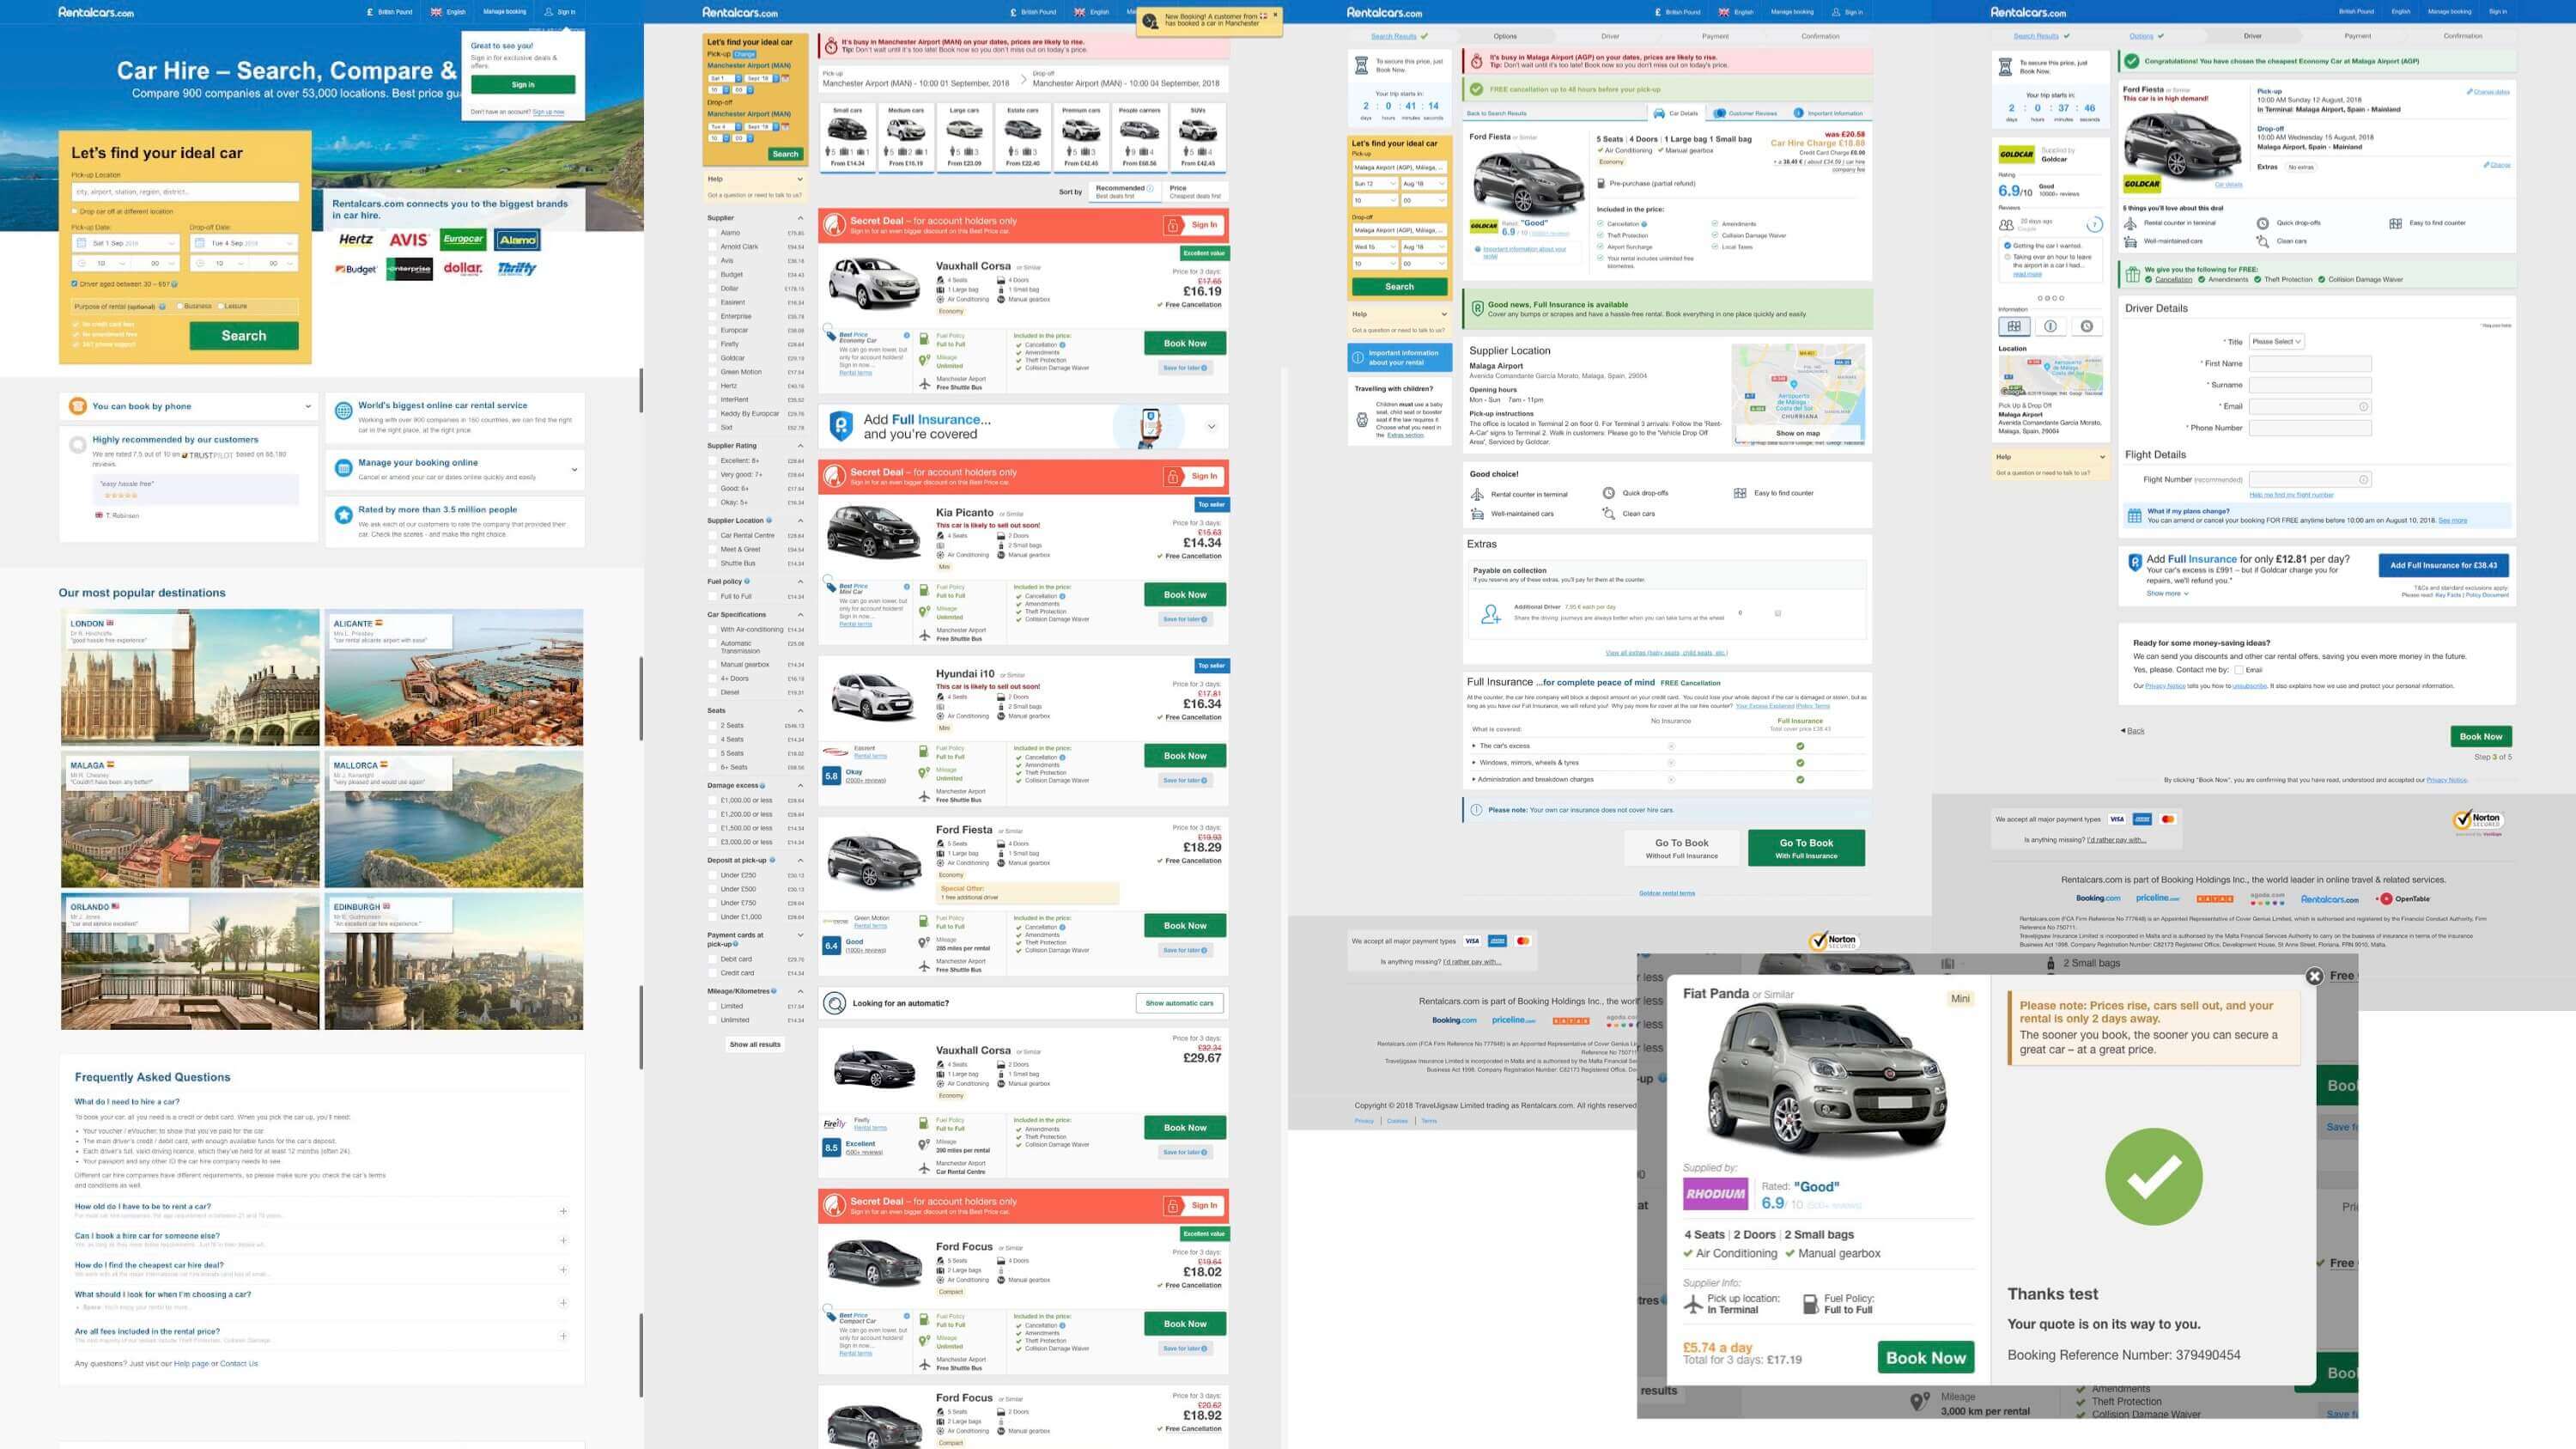This screenshot has width=2576, height=1449.
Task: Tick the 'Excellent: 8+' rating filter
Action: 712,461
